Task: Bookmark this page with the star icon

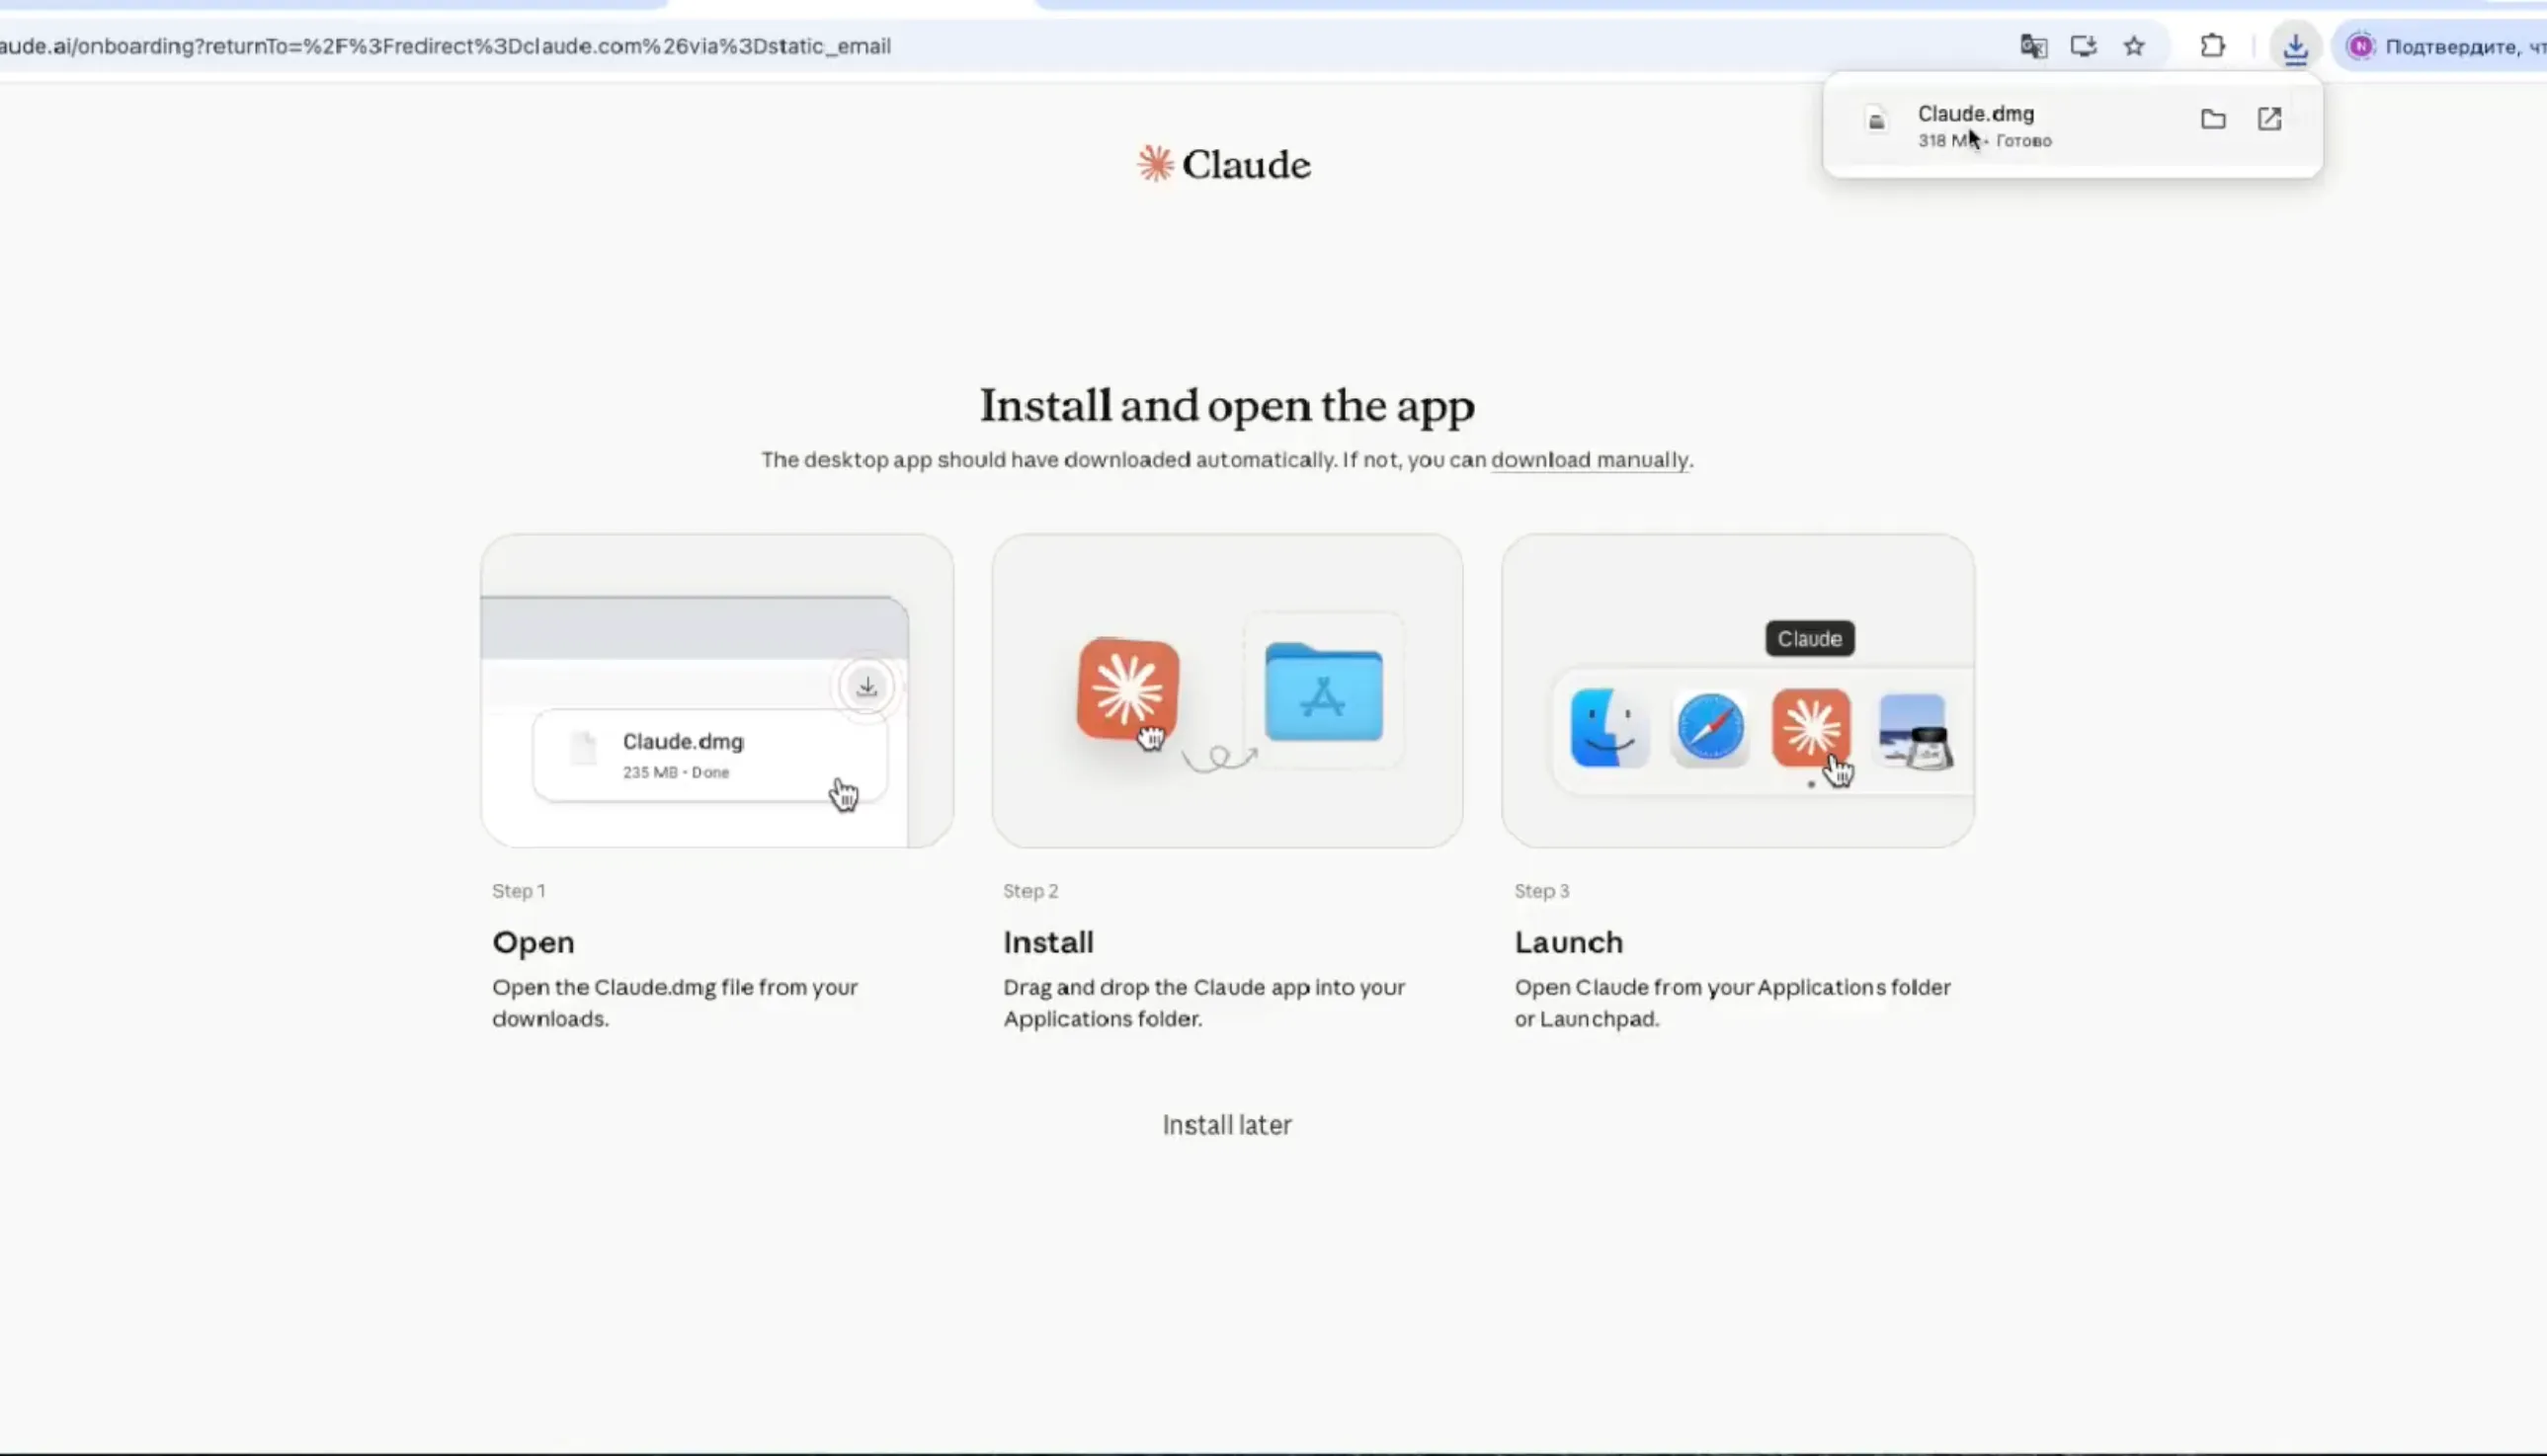Action: (x=2134, y=46)
